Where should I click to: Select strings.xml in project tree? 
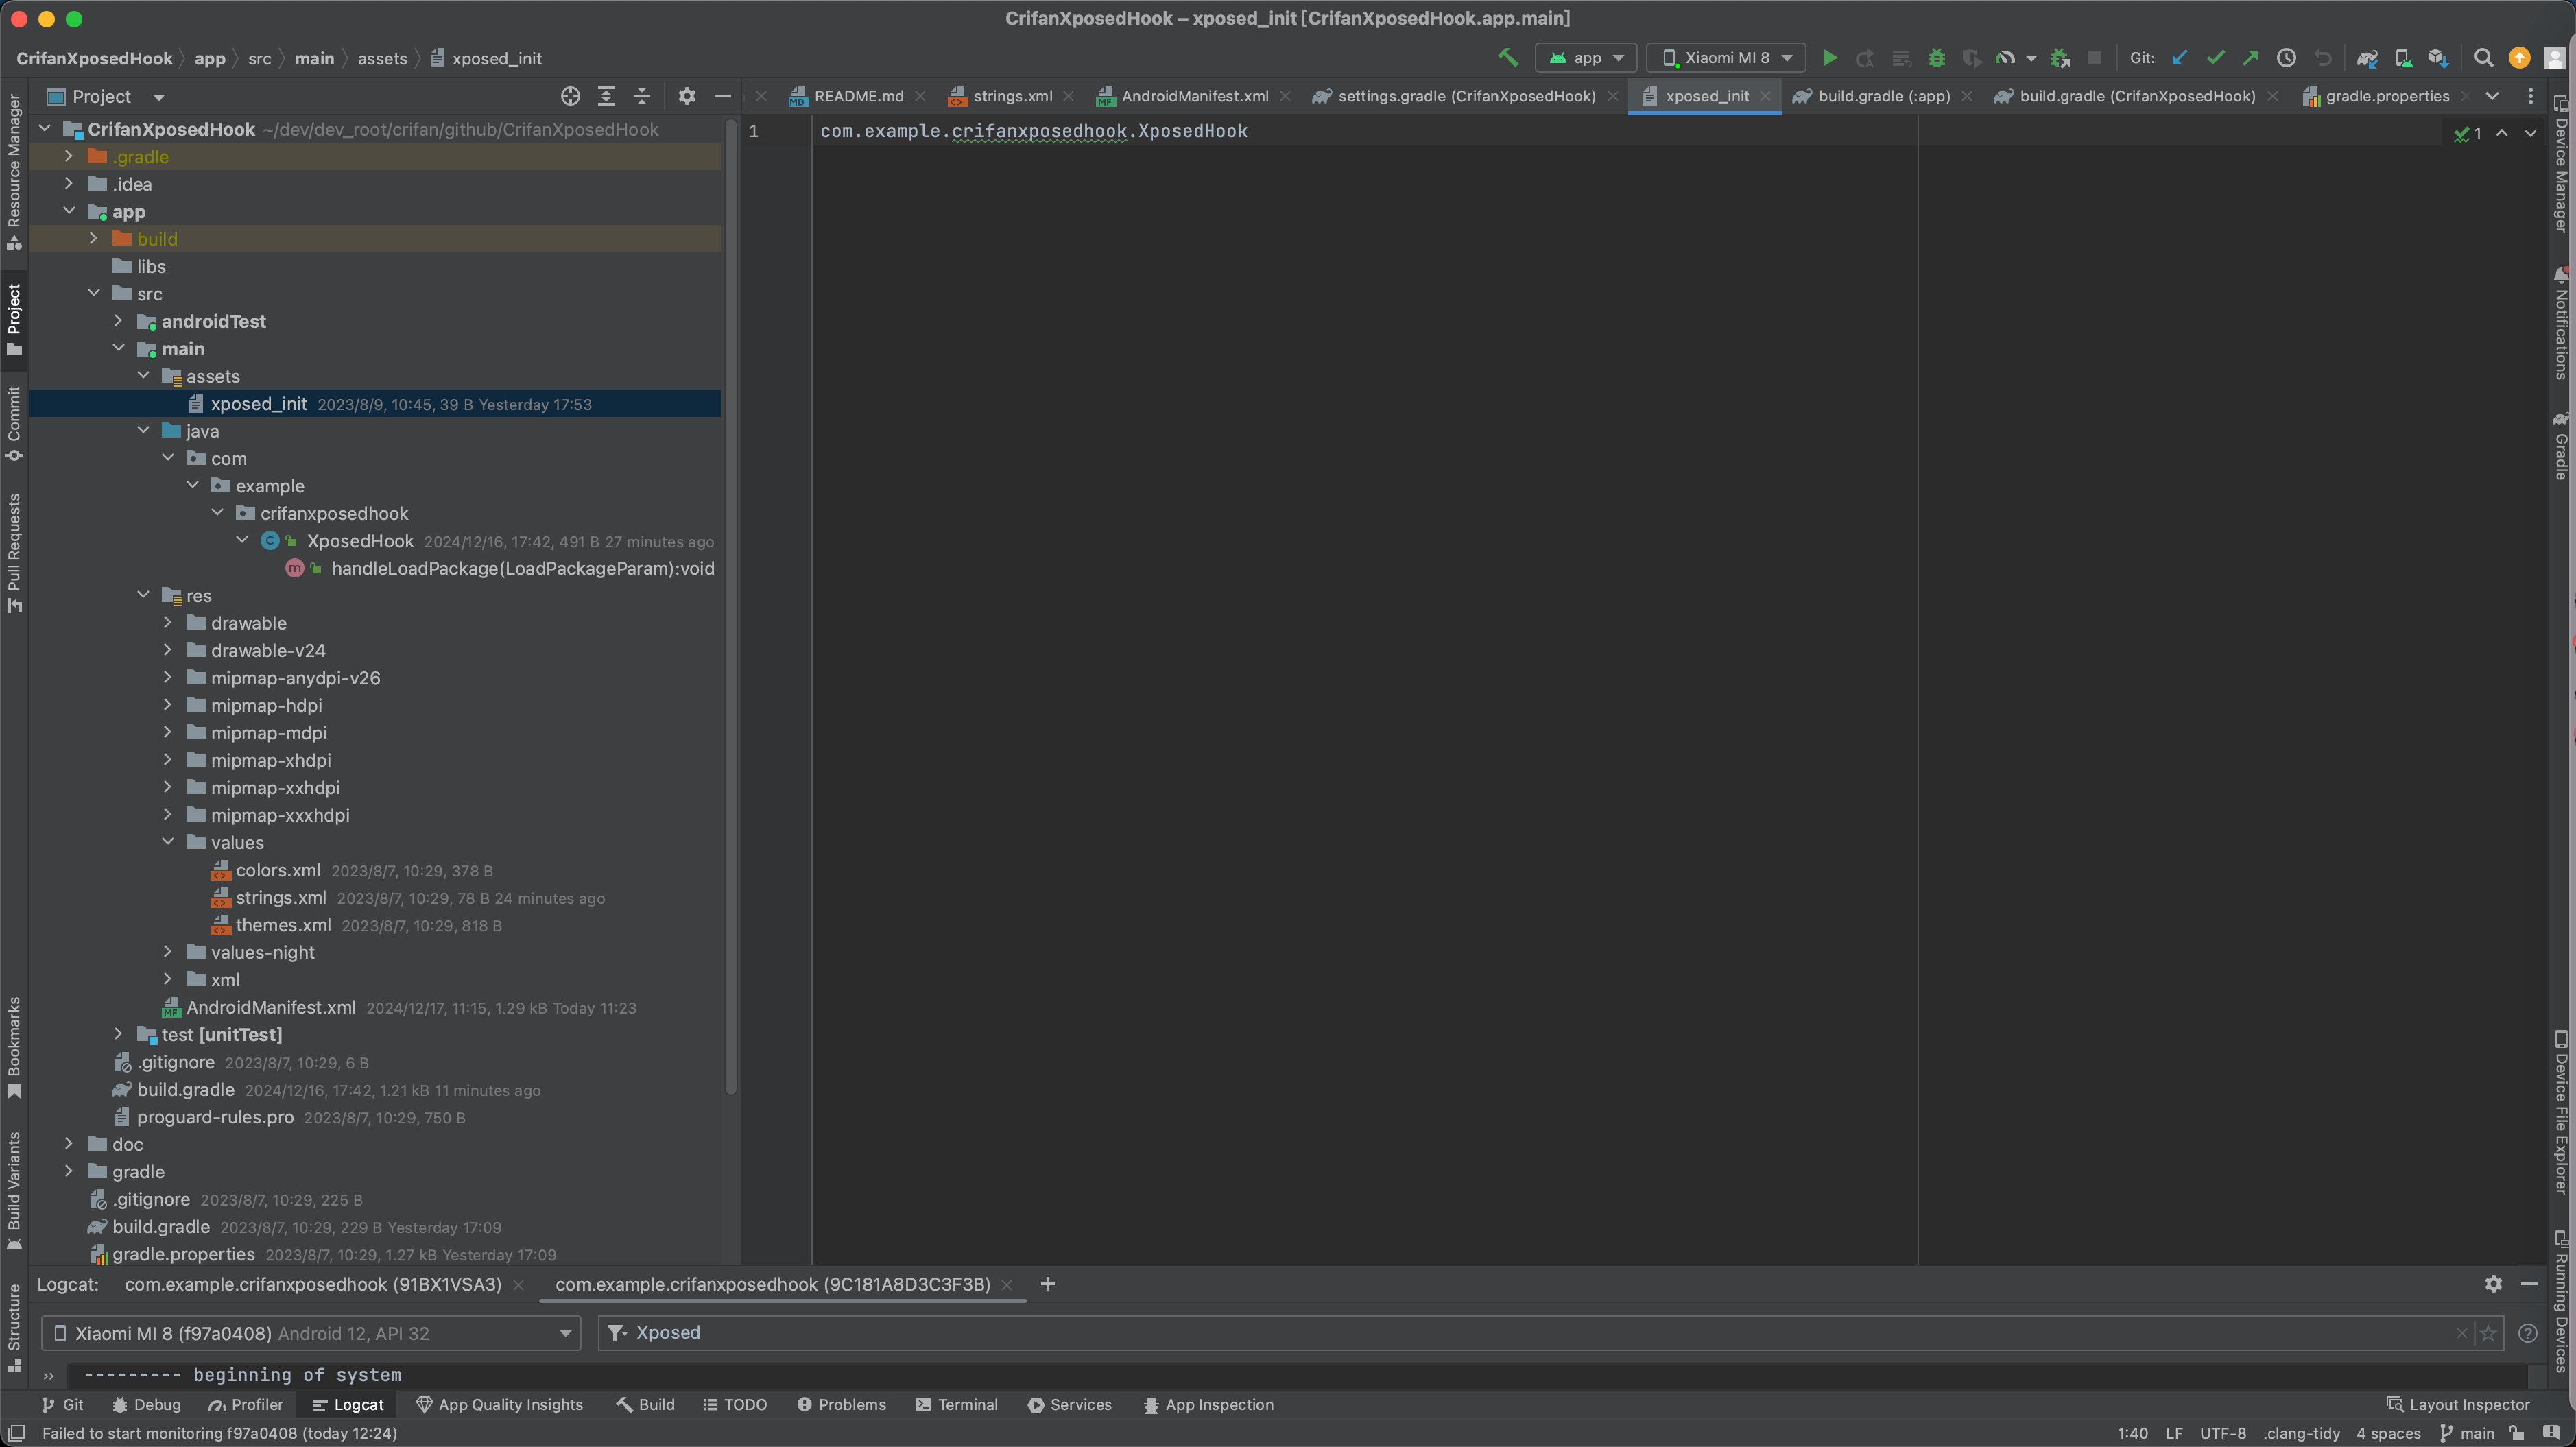point(280,898)
